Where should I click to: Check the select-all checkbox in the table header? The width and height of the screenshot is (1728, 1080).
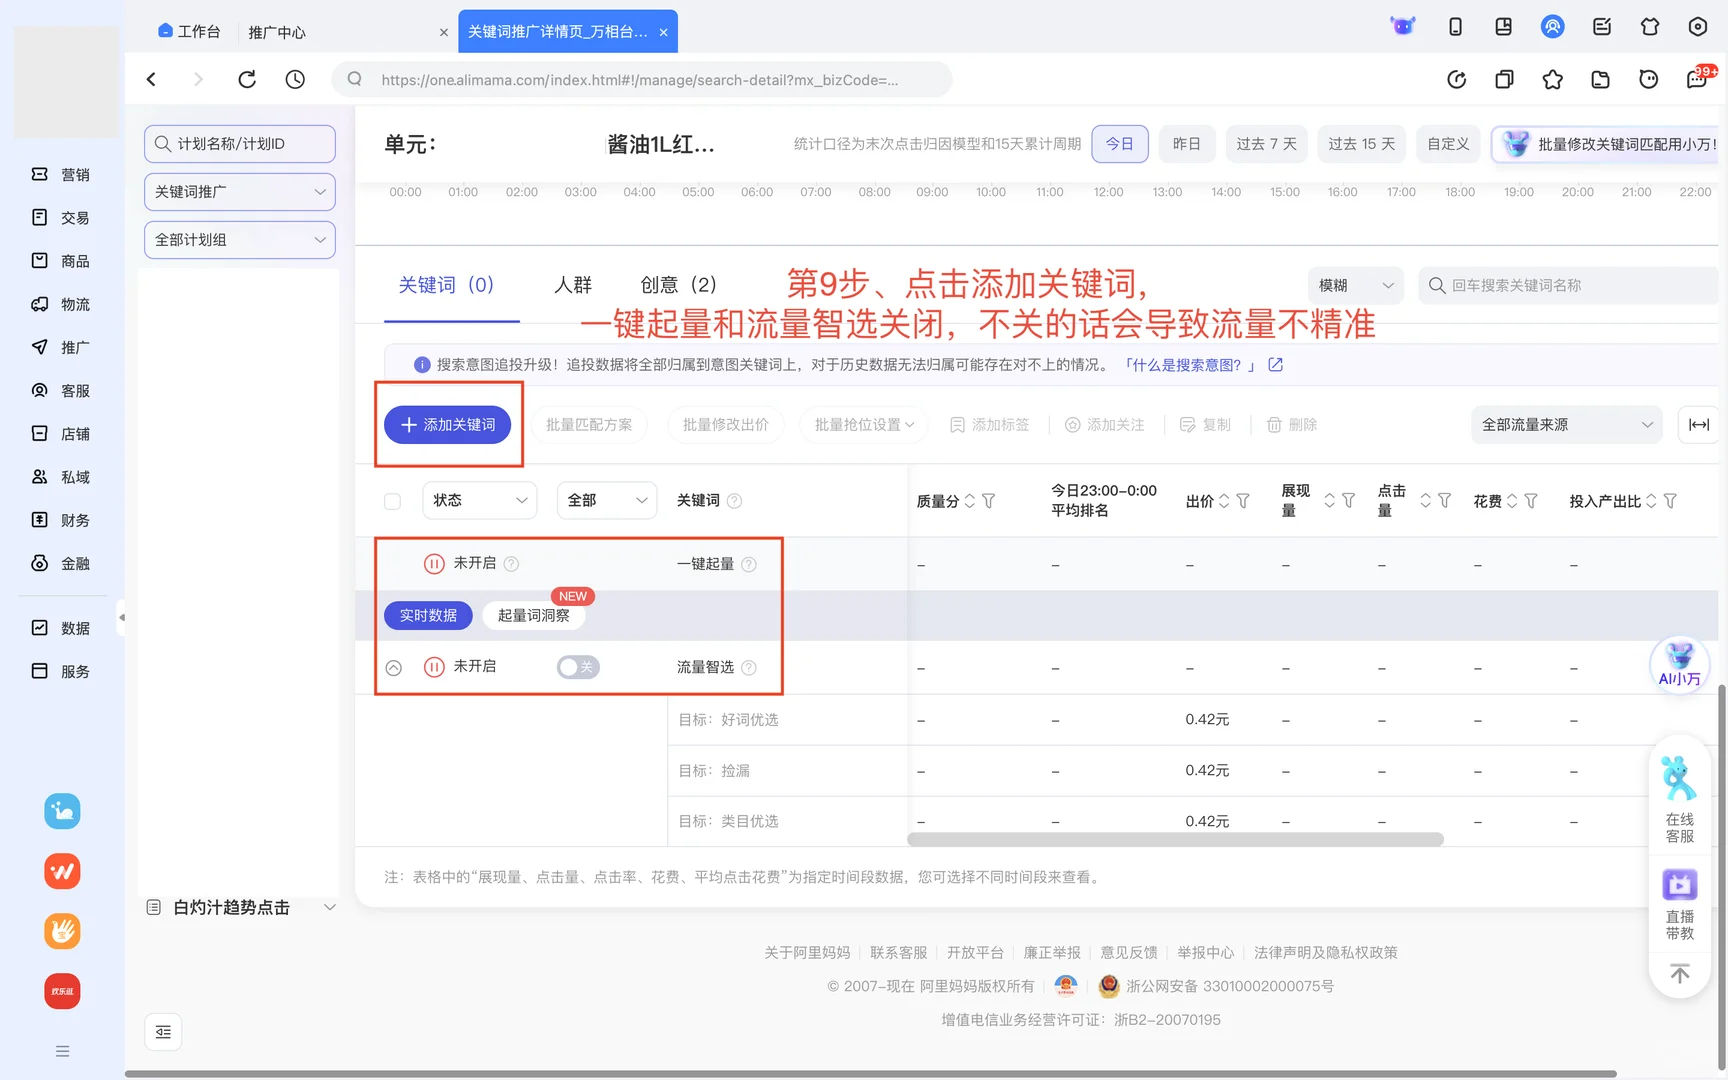point(392,500)
